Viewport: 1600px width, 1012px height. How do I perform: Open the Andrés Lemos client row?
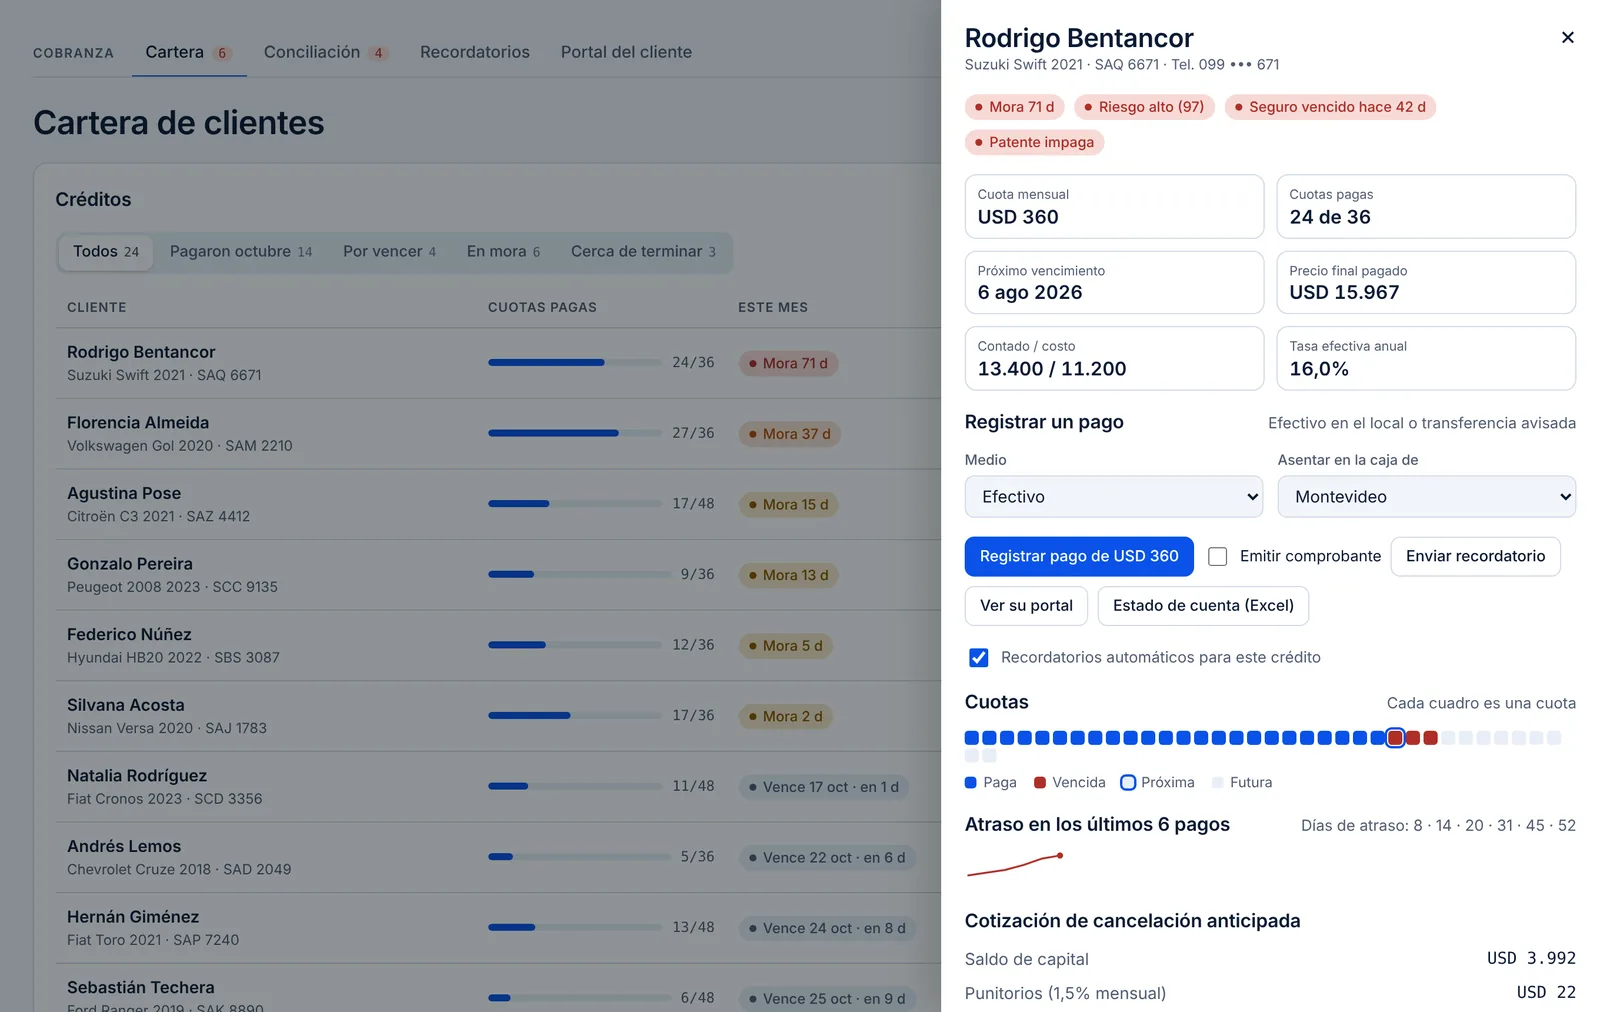pyautogui.click(x=498, y=858)
